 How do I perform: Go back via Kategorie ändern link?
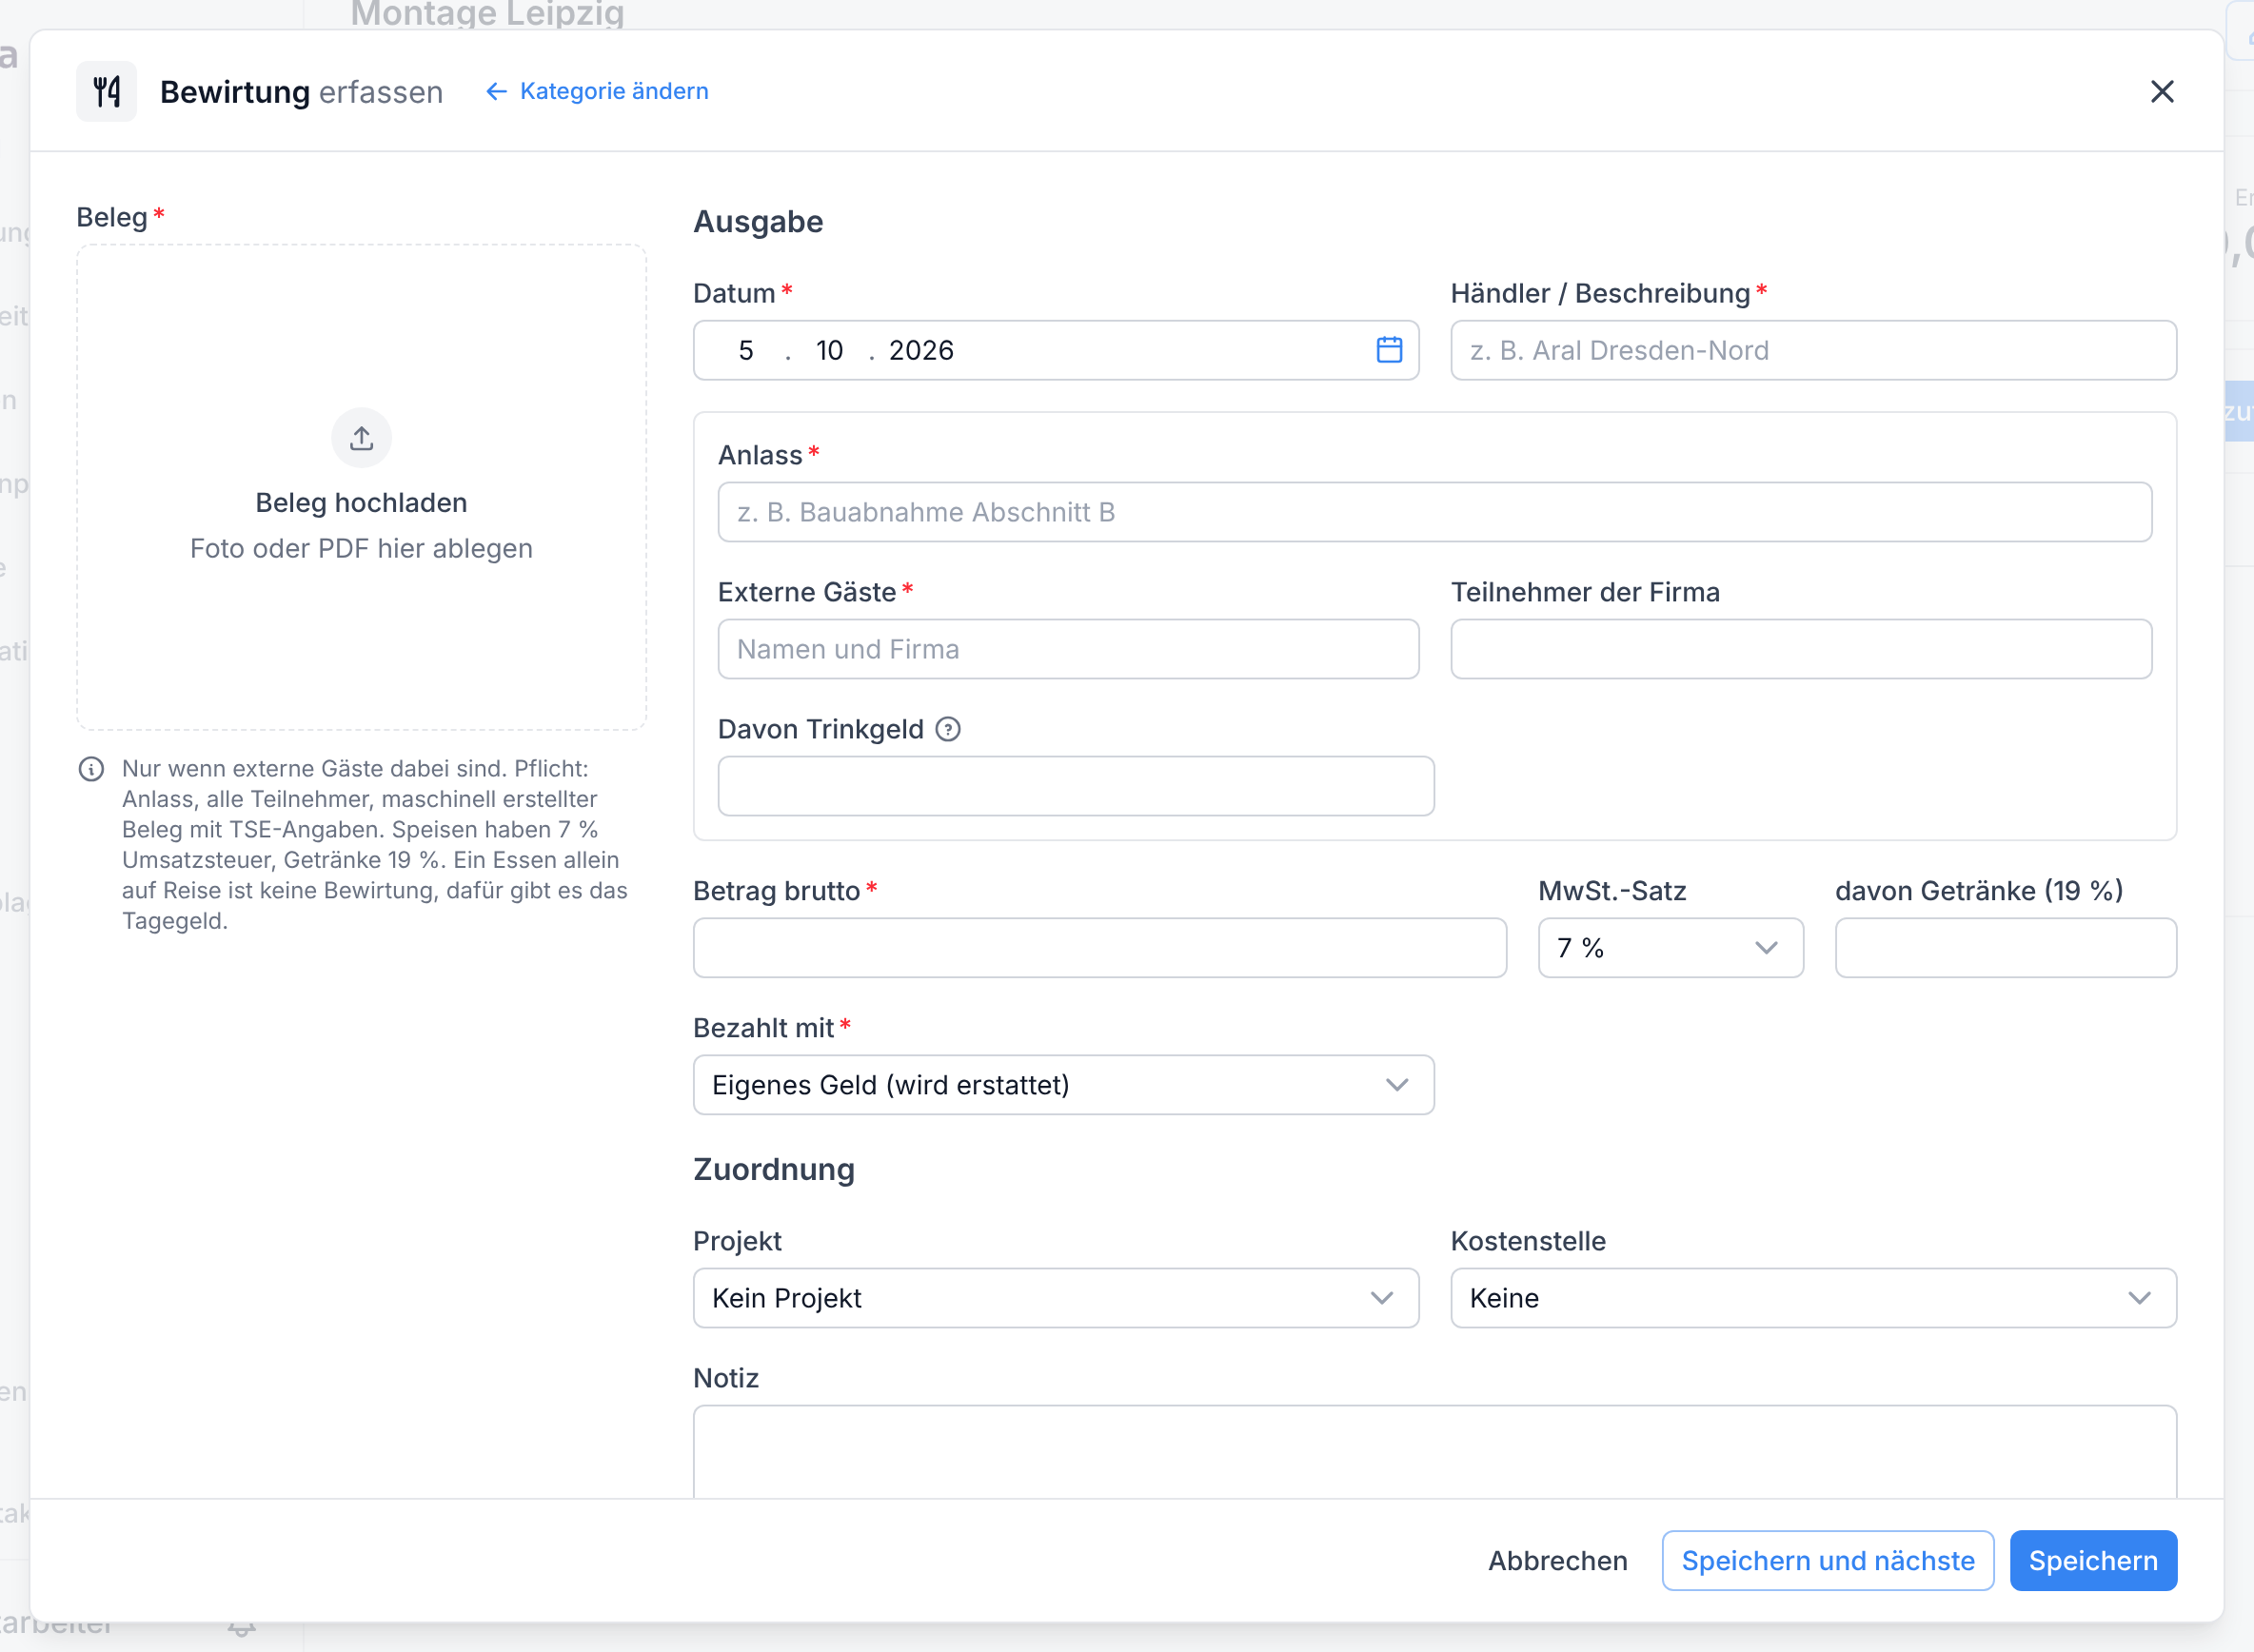coord(597,91)
